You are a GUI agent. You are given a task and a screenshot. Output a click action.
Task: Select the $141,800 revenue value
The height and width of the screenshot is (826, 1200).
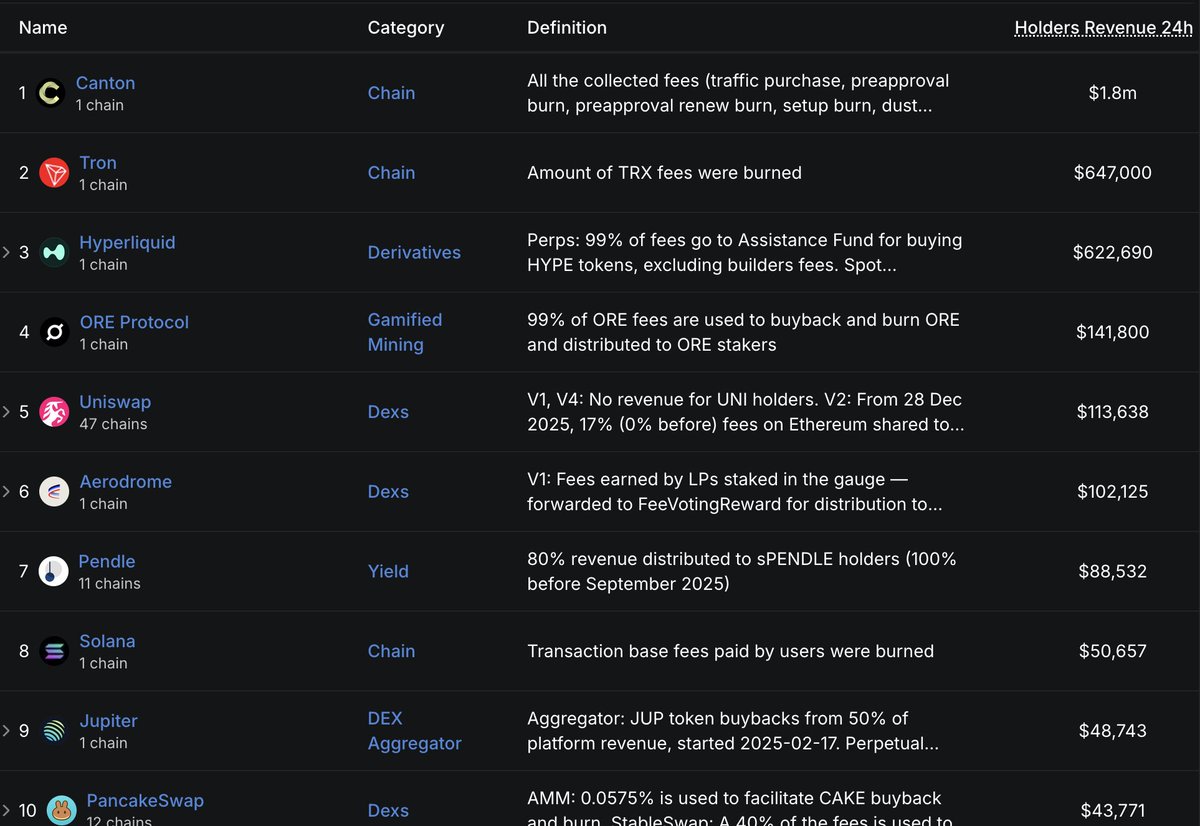[1113, 332]
